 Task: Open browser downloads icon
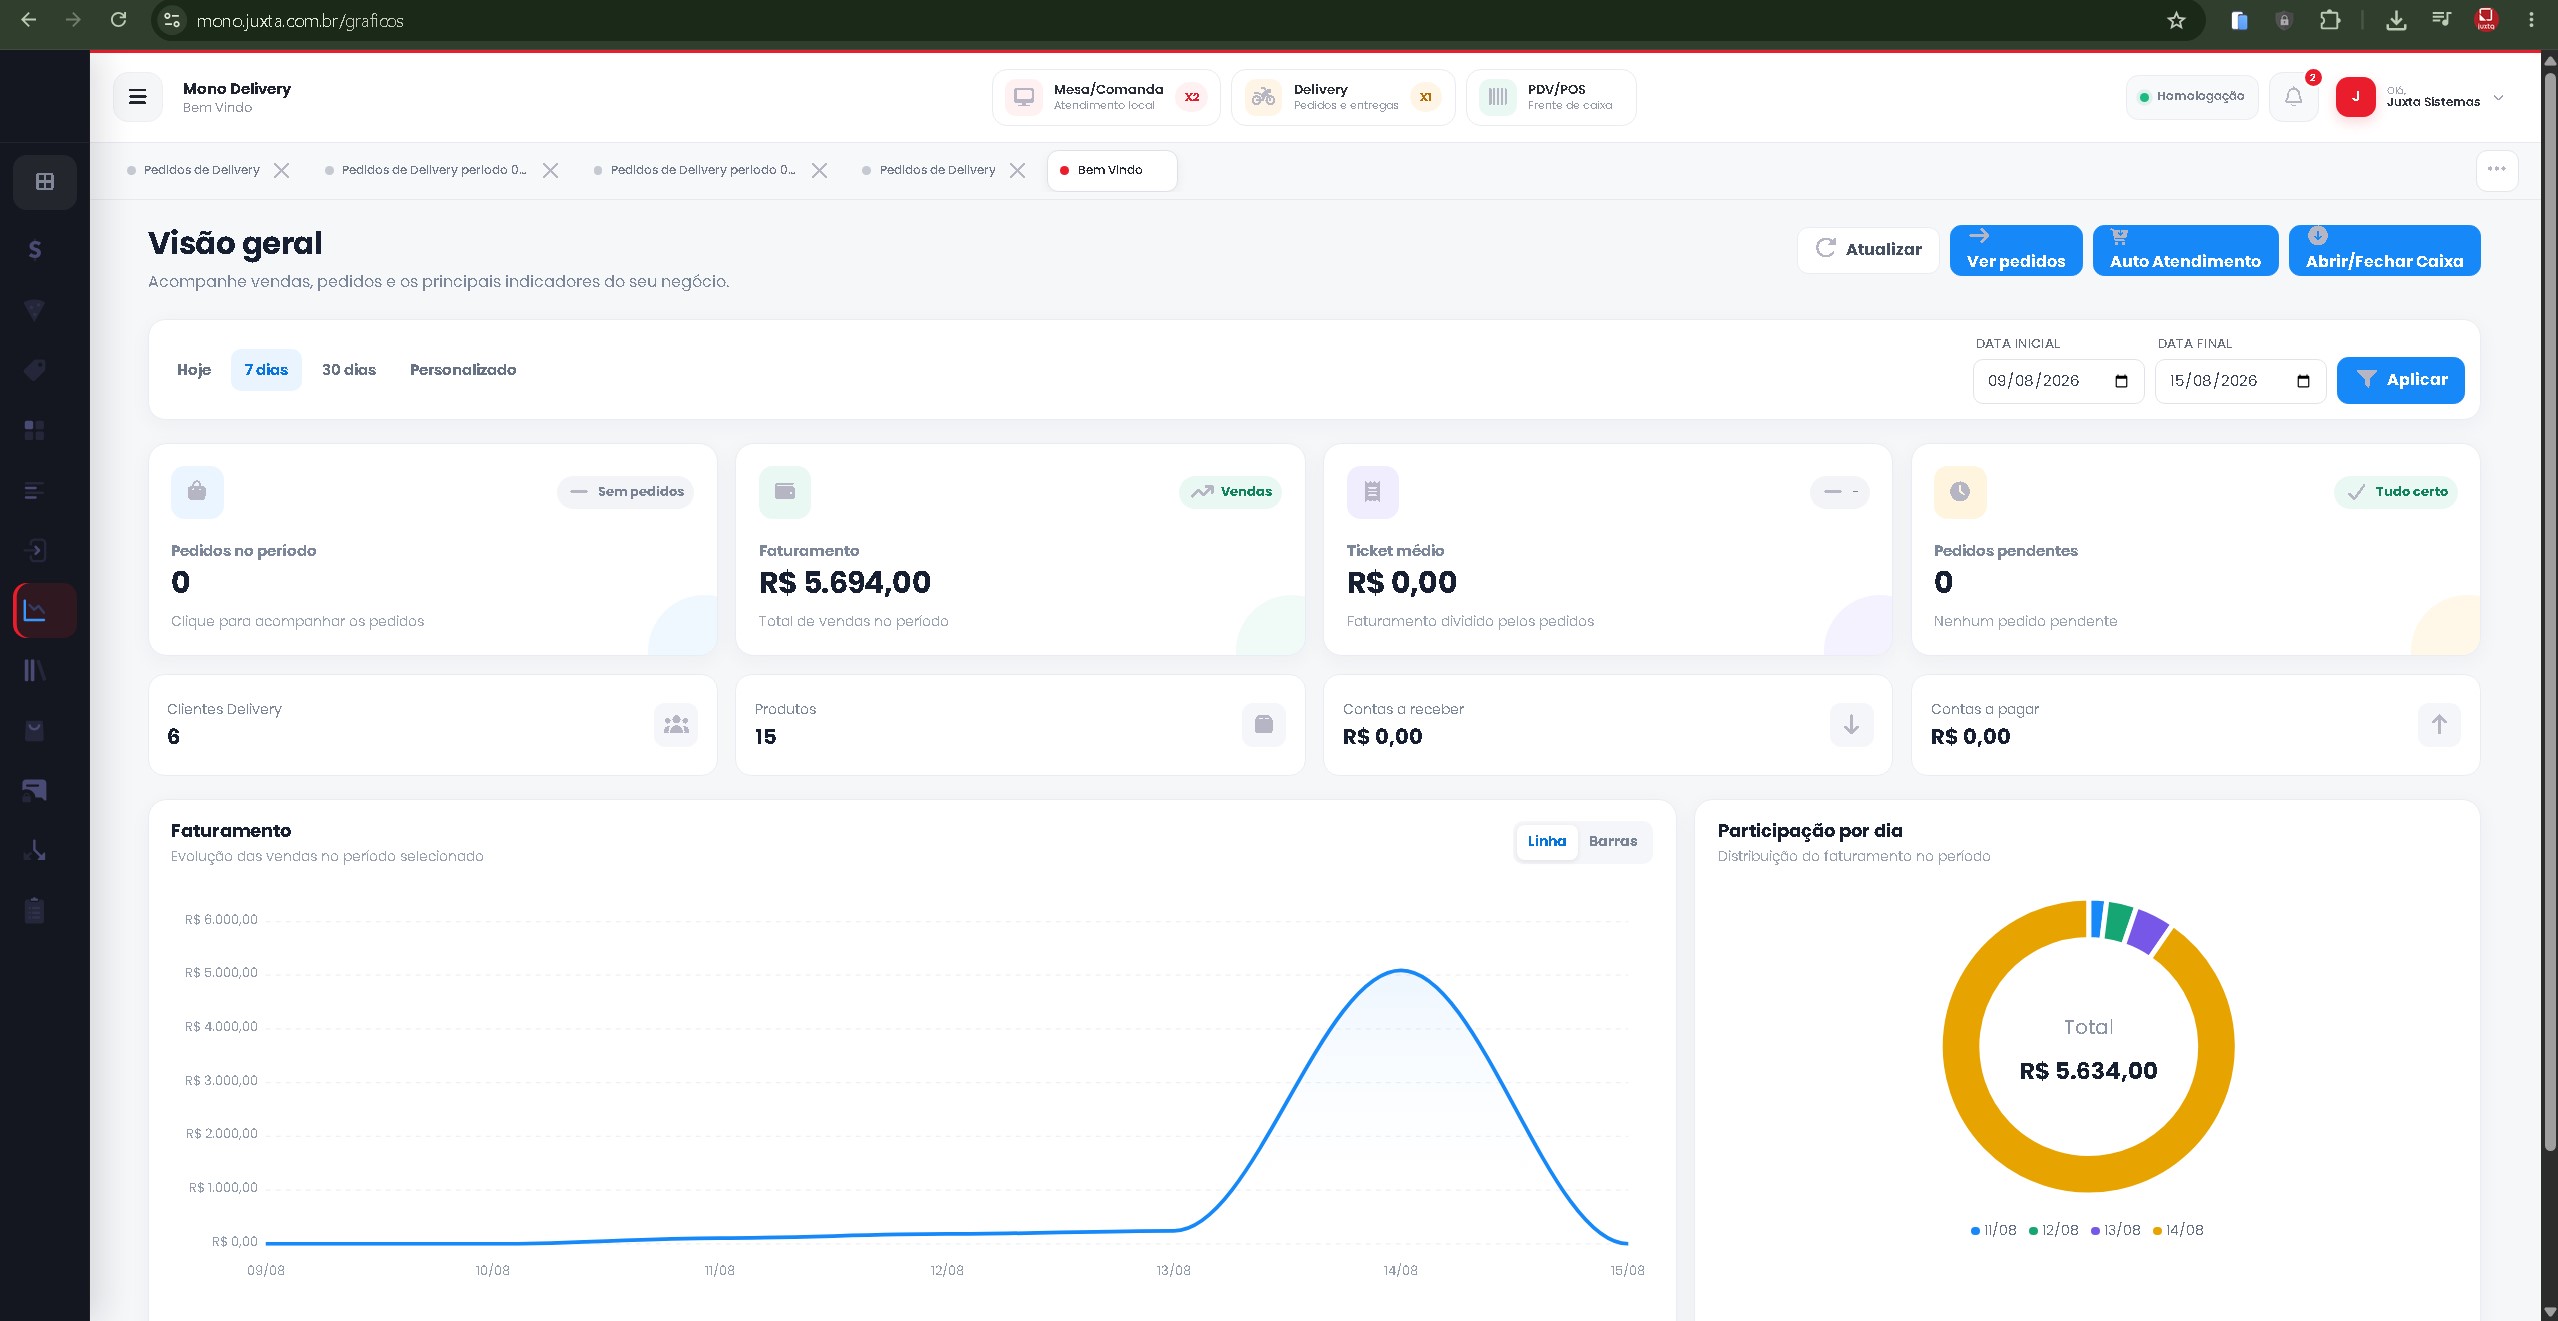tap(2396, 20)
